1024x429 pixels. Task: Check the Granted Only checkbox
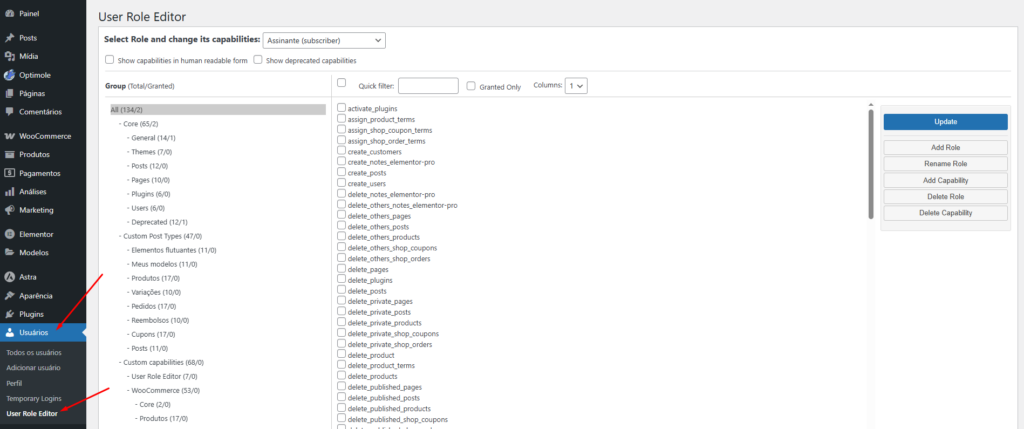pos(471,87)
